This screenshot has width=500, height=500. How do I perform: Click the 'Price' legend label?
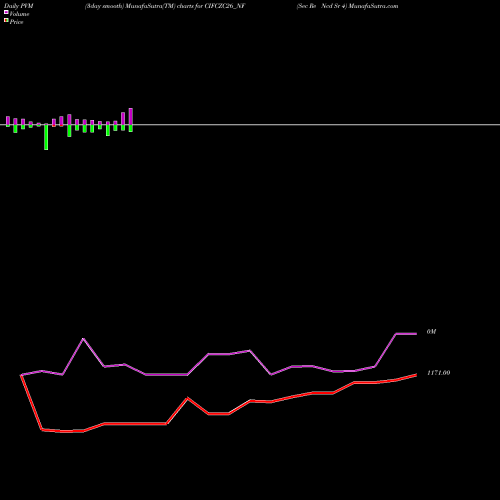(16, 22)
